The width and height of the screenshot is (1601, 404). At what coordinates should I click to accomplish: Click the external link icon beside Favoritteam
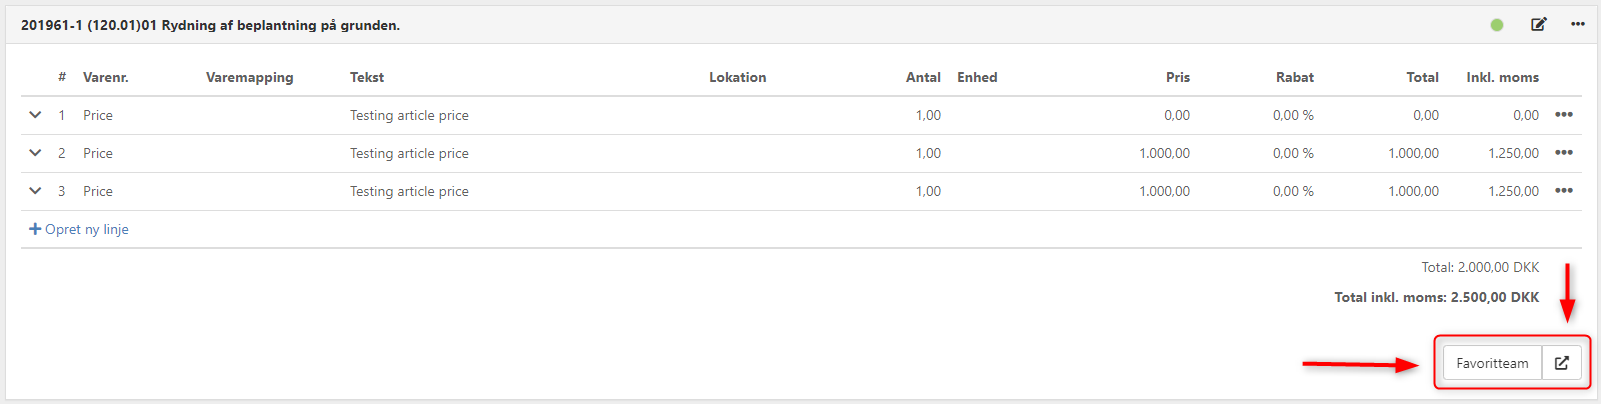coord(1562,363)
